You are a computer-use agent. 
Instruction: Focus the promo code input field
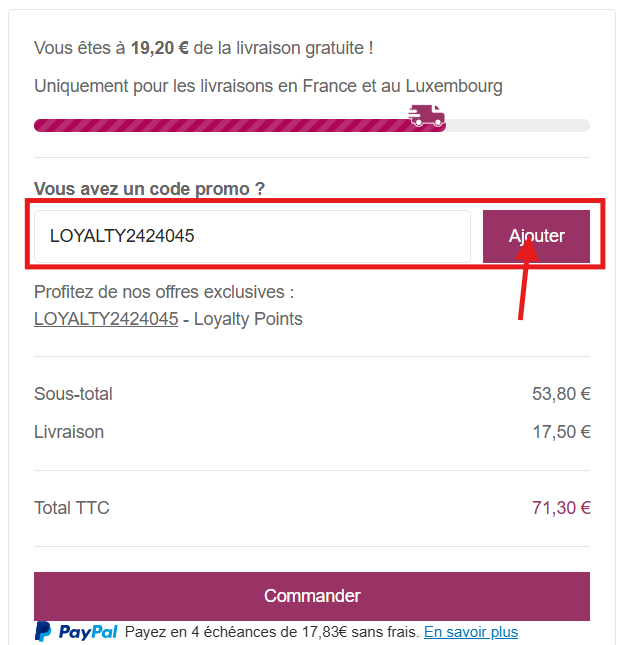coord(252,236)
